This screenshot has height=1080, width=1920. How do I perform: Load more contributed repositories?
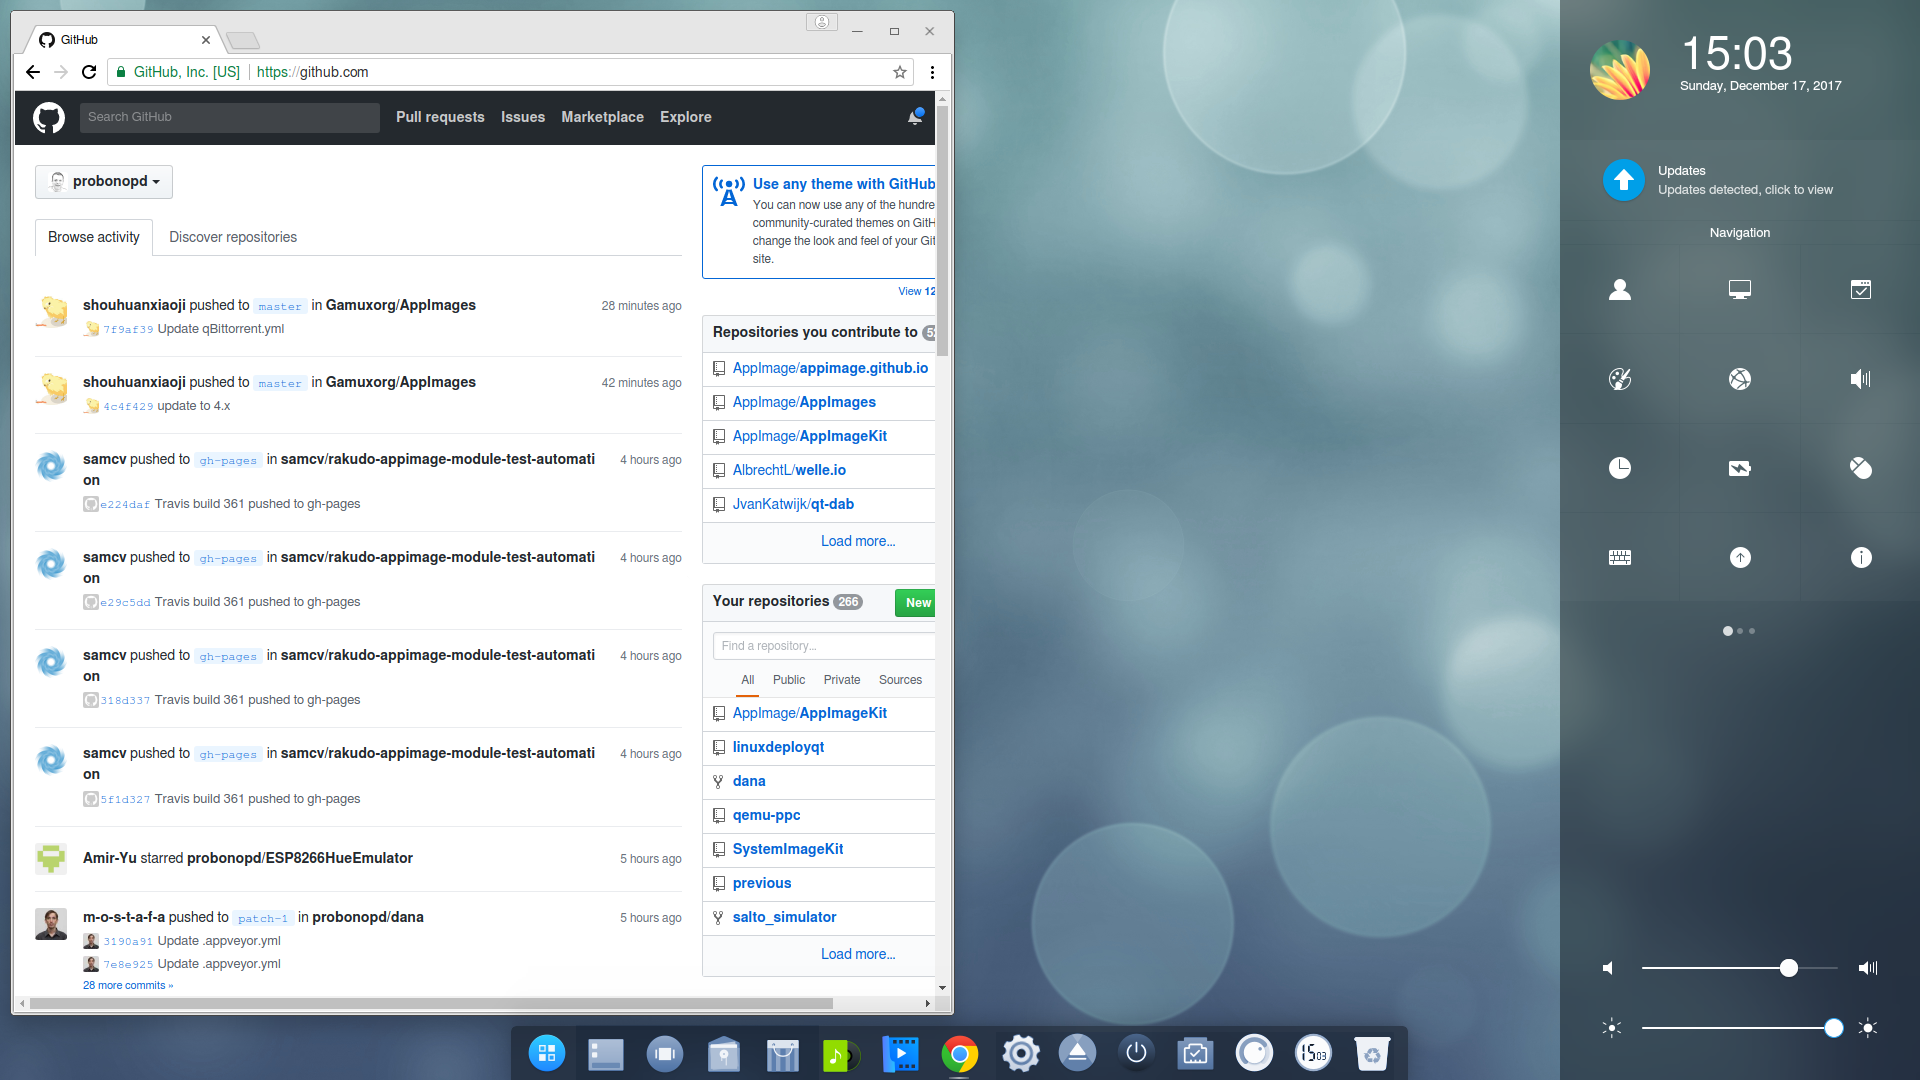(858, 541)
